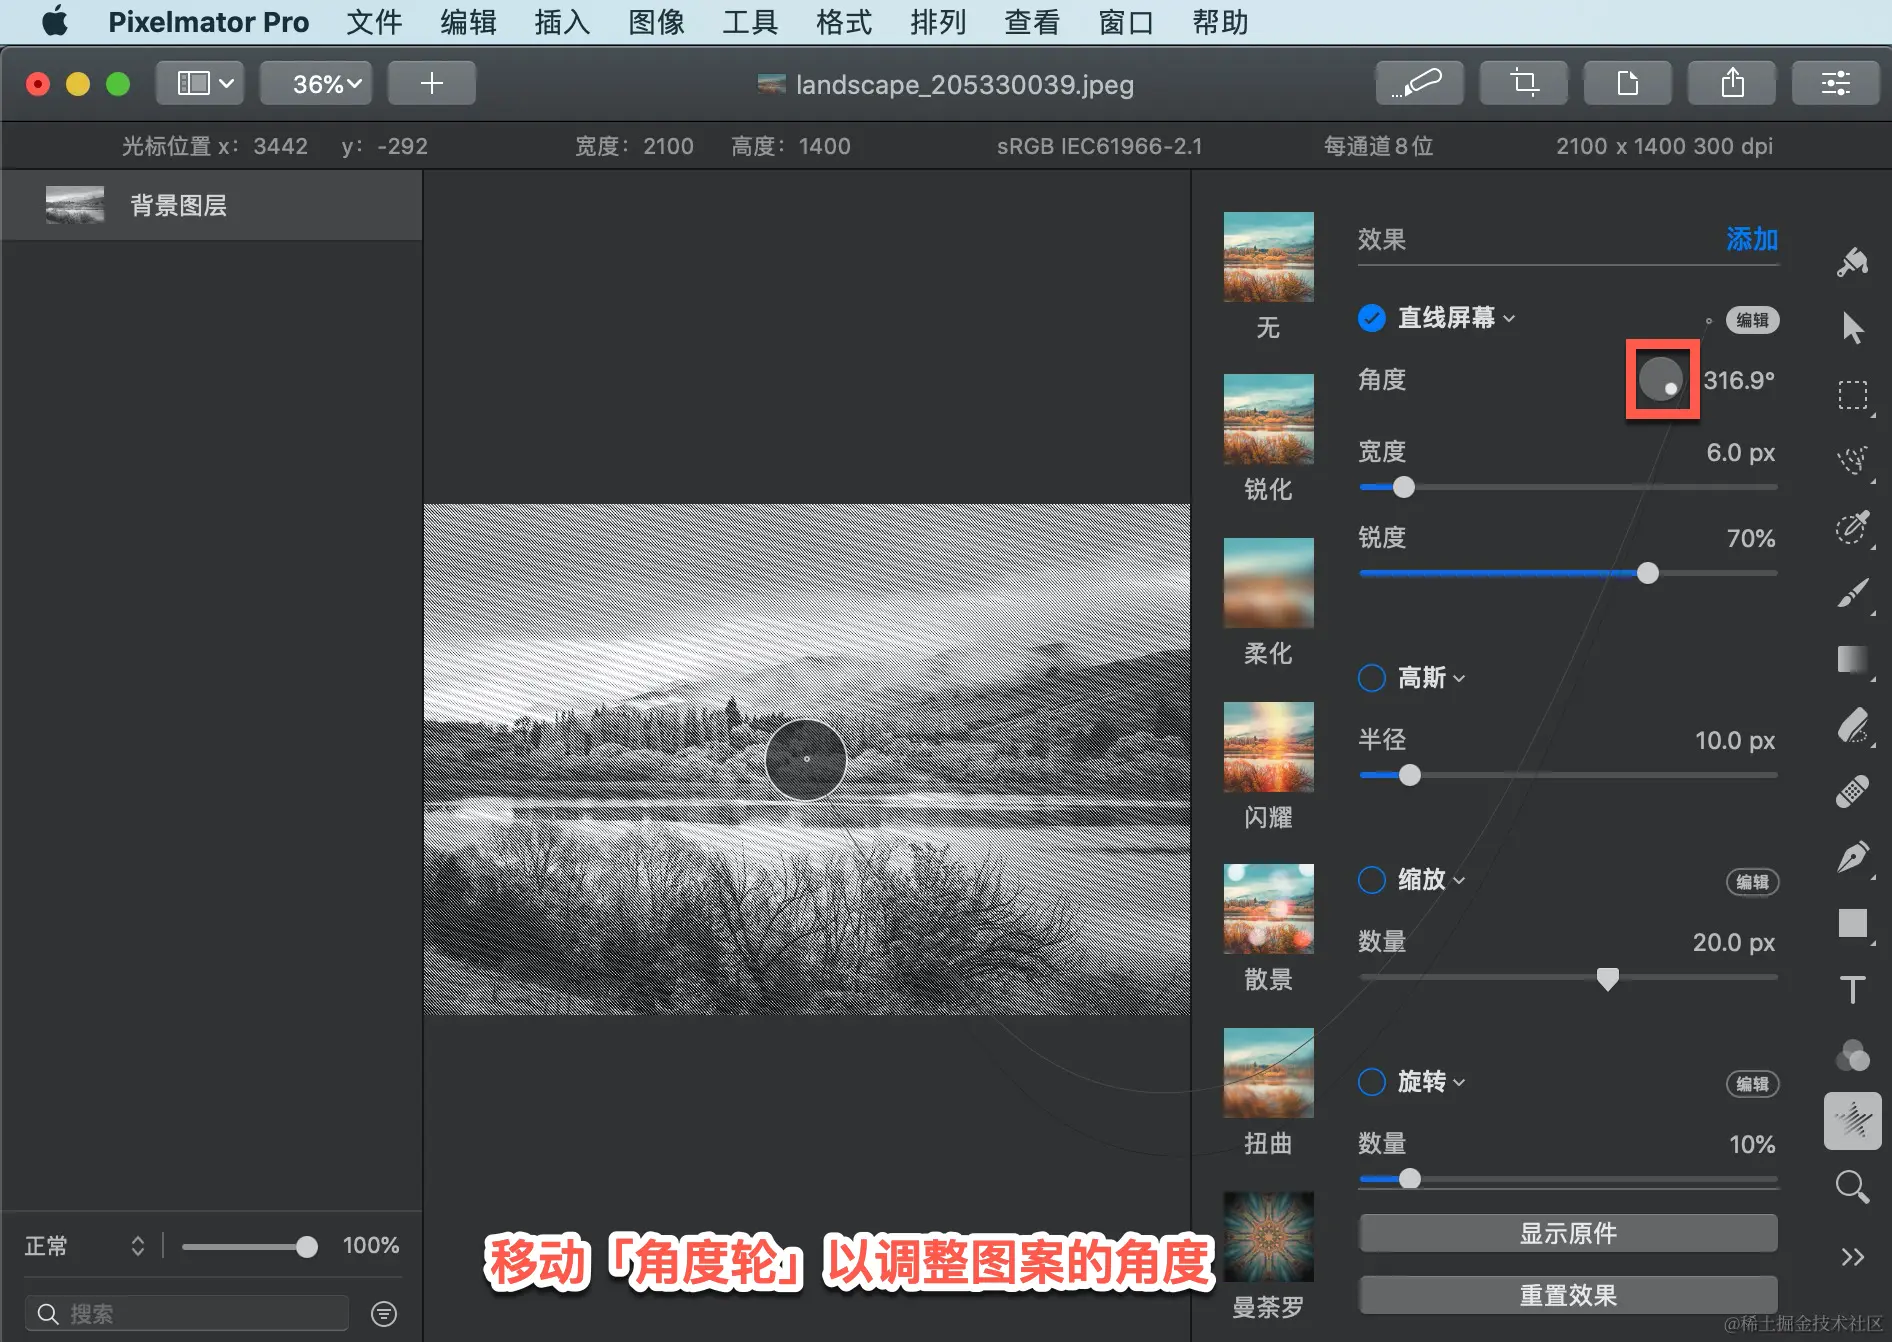Select the Paint brush tool

pos(1852,592)
